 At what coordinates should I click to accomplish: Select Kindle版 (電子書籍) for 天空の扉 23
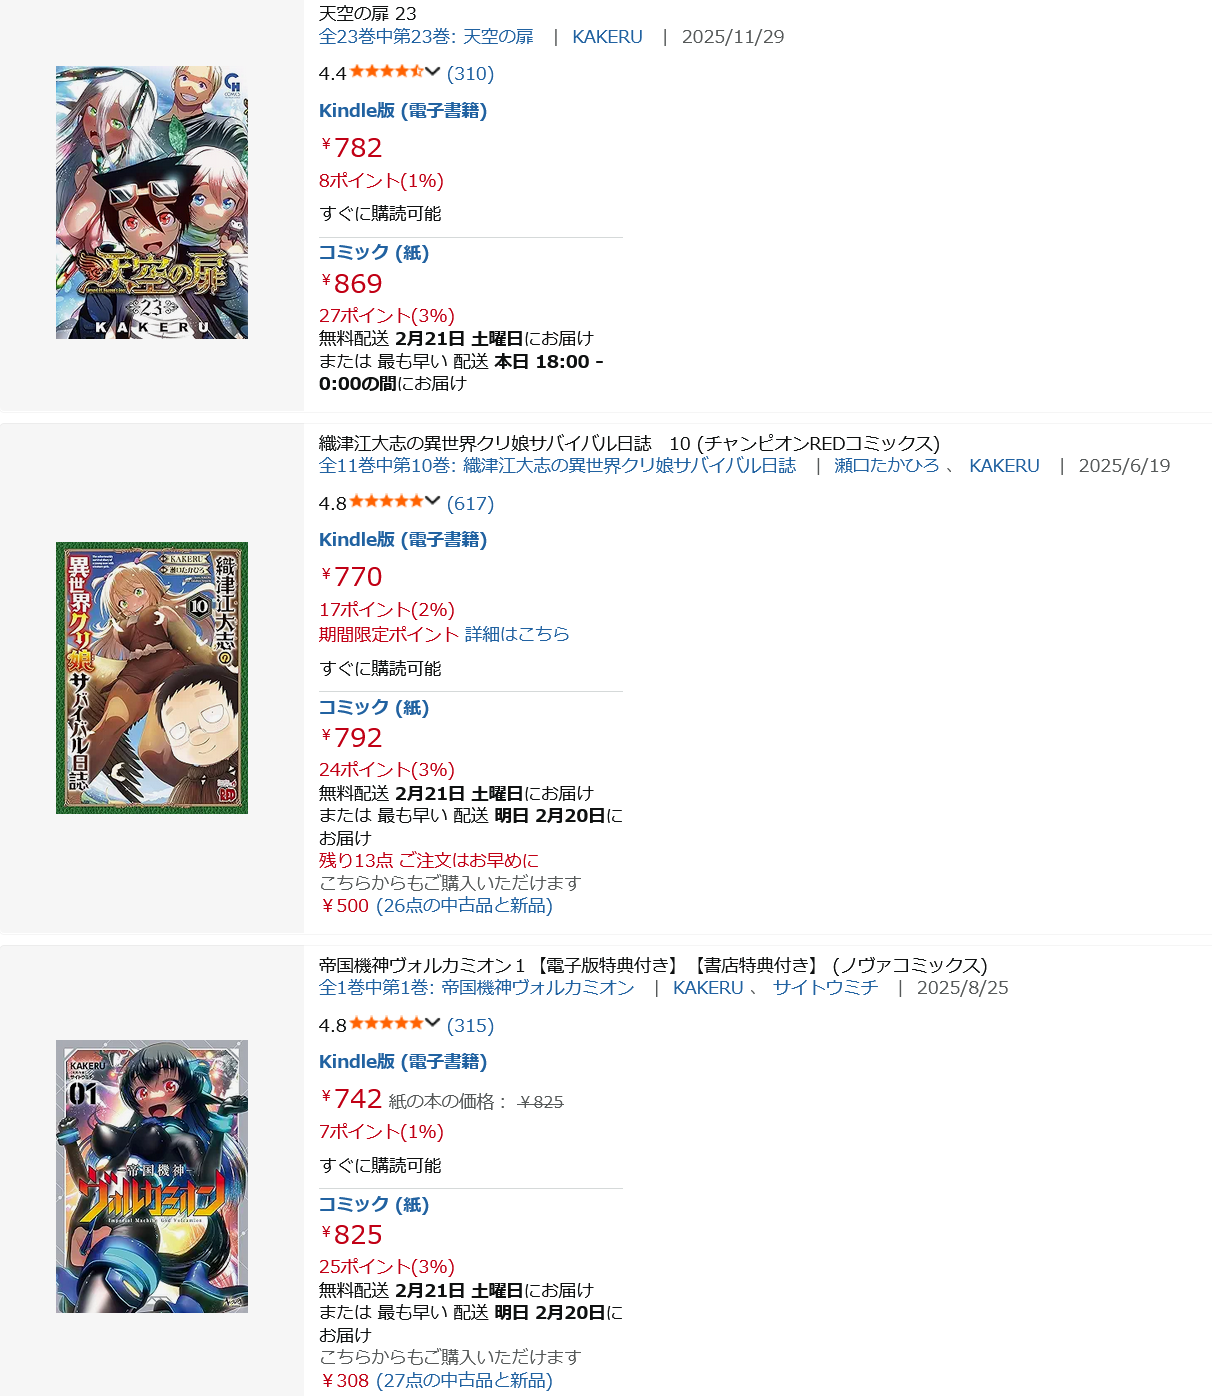click(x=403, y=111)
